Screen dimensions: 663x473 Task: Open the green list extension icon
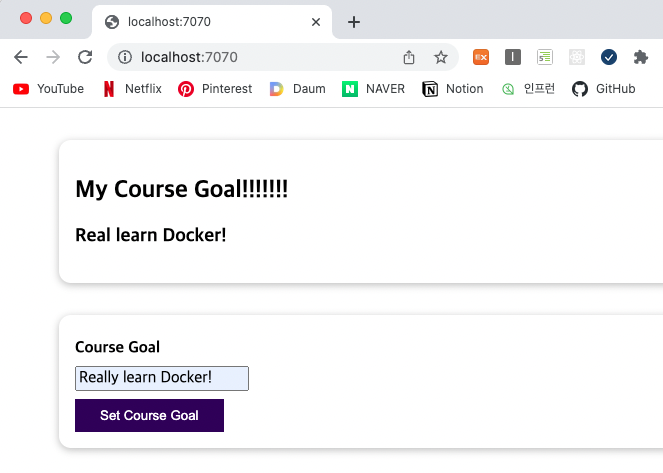(x=545, y=57)
